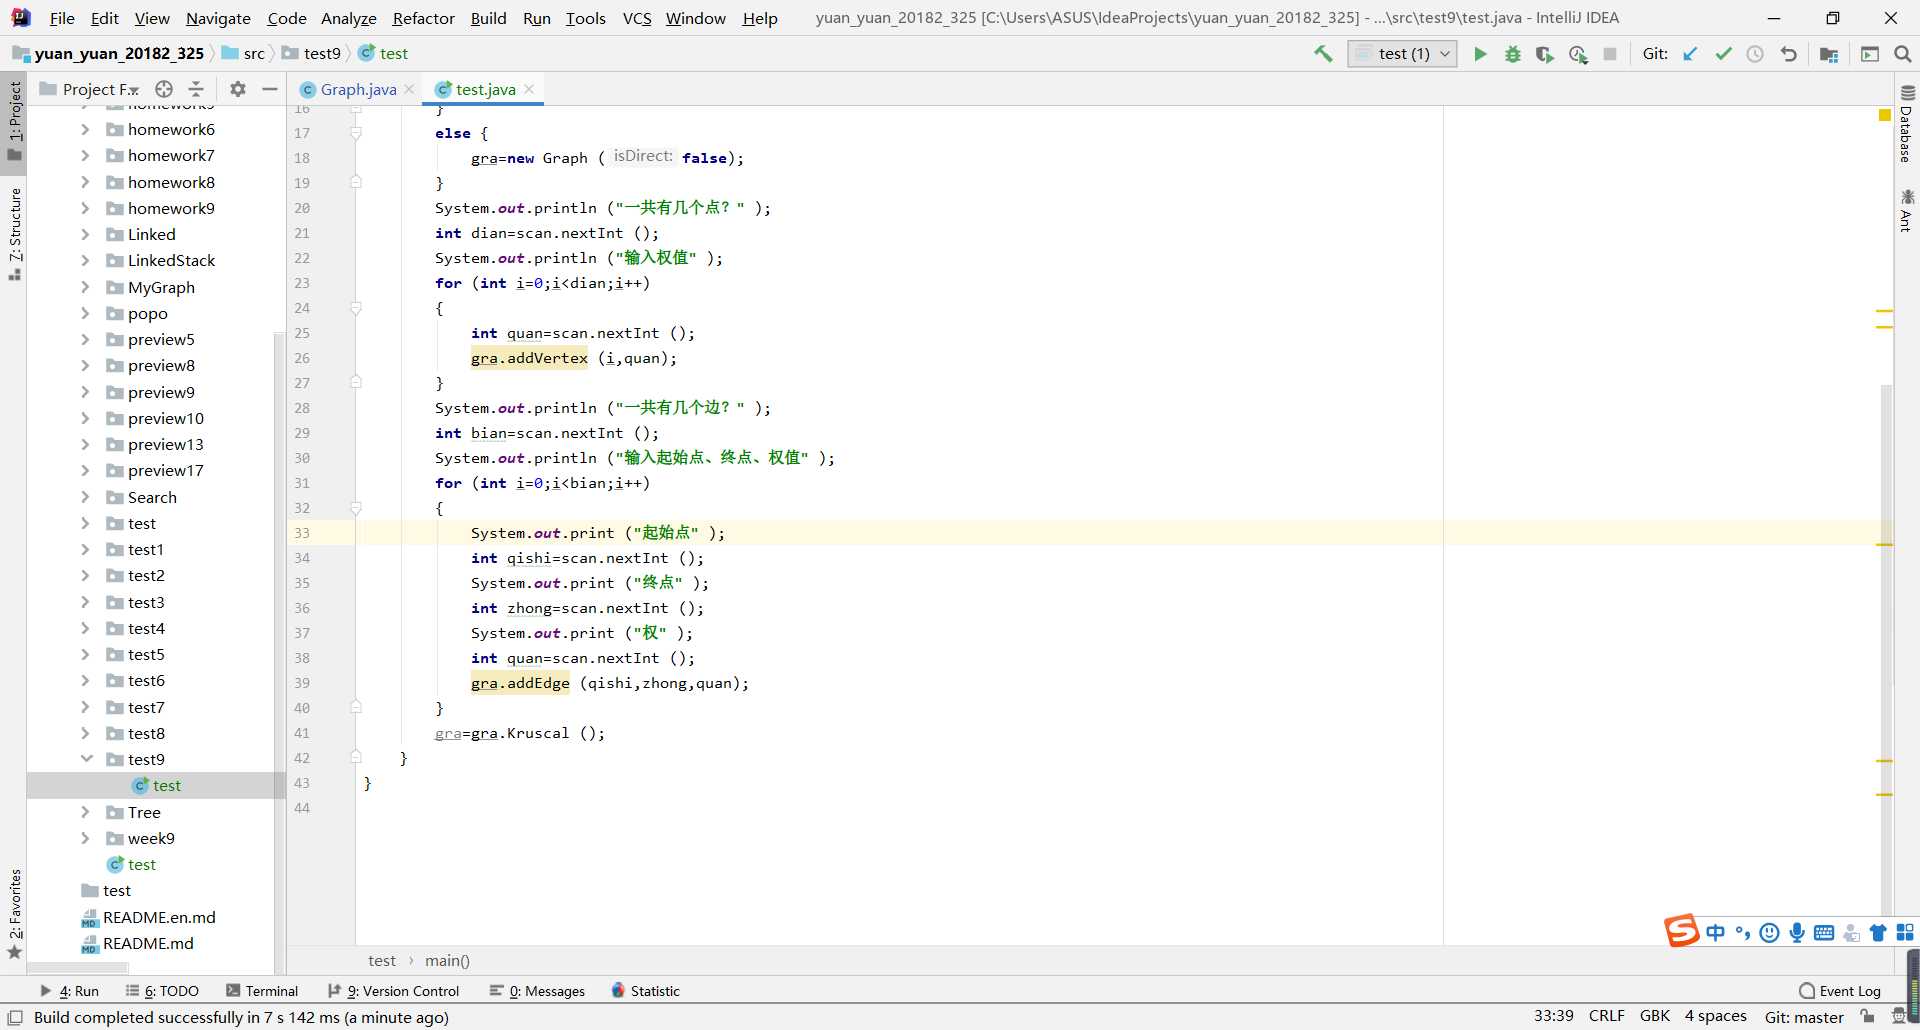The width and height of the screenshot is (1920, 1030).
Task: Open the 9: Version Control window
Action: point(394,991)
